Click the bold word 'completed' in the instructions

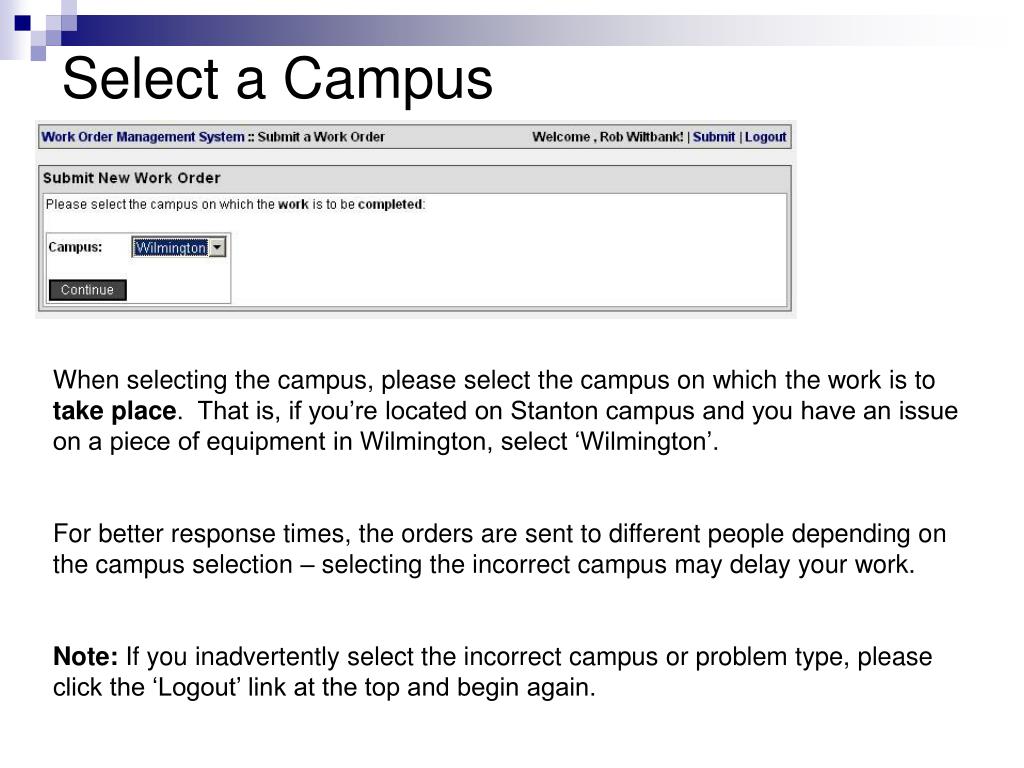(390, 204)
